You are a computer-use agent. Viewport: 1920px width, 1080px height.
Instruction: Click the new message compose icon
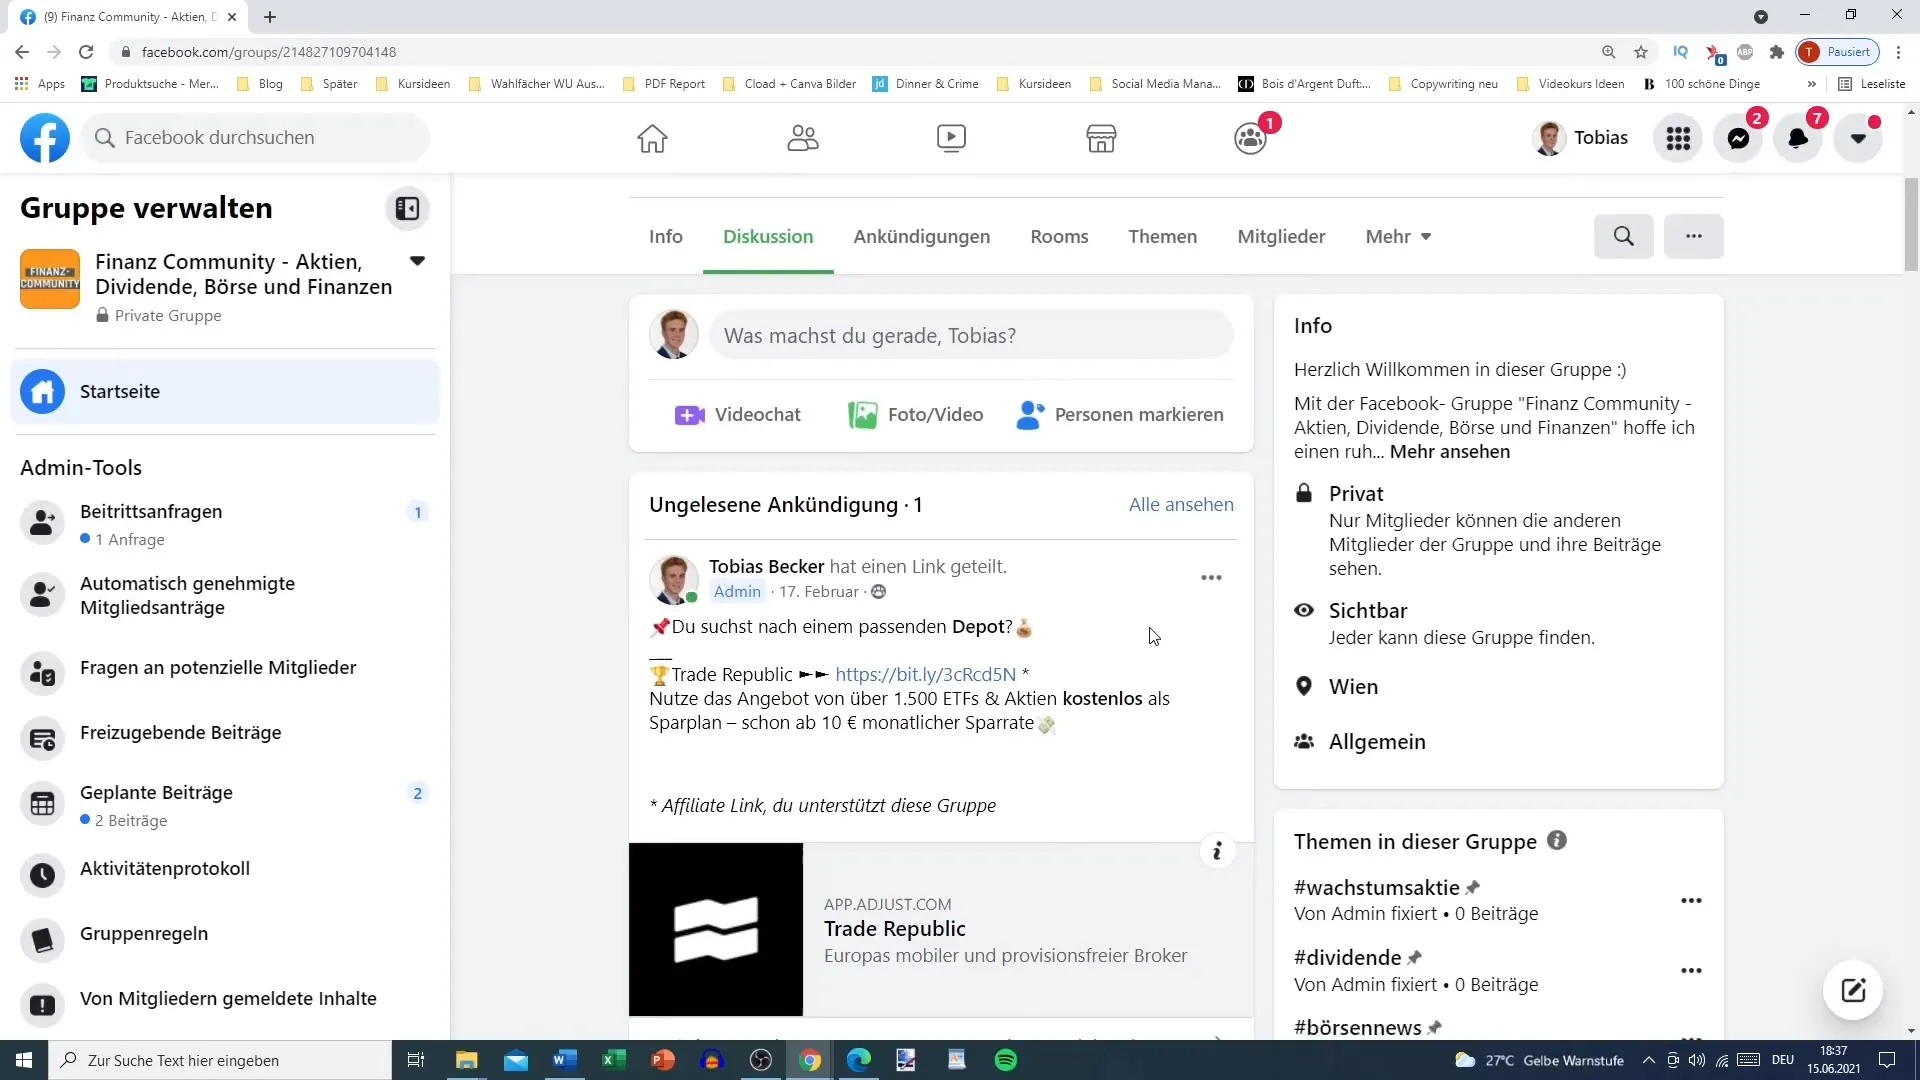[x=1853, y=991]
